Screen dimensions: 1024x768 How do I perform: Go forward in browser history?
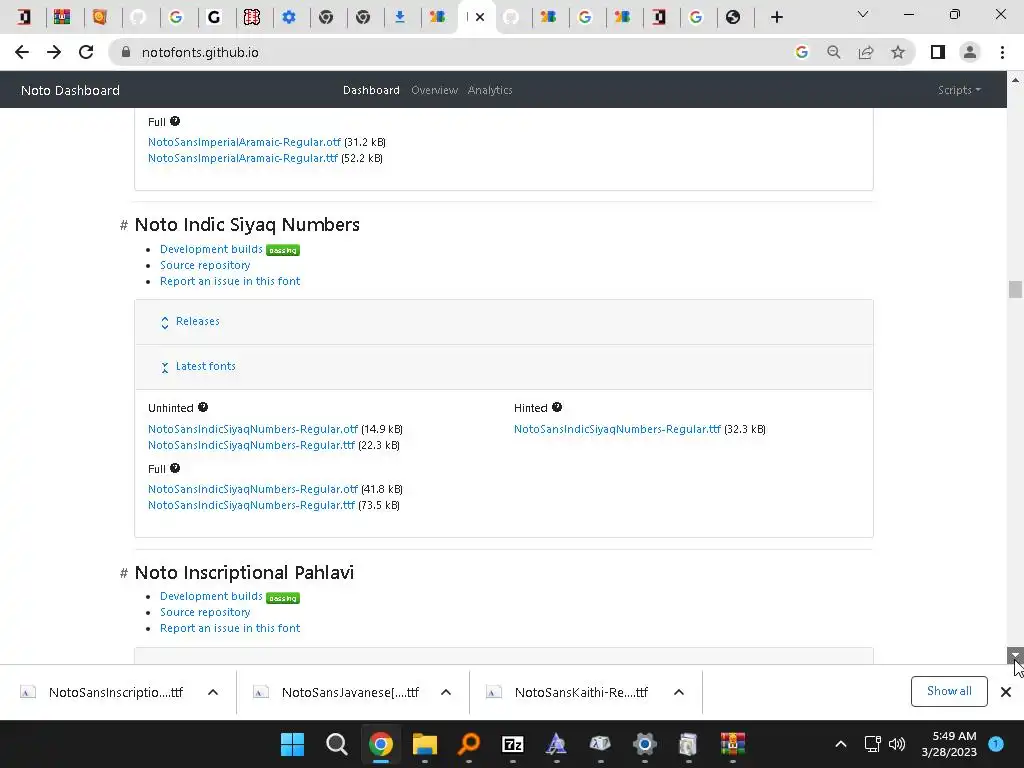coord(54,52)
